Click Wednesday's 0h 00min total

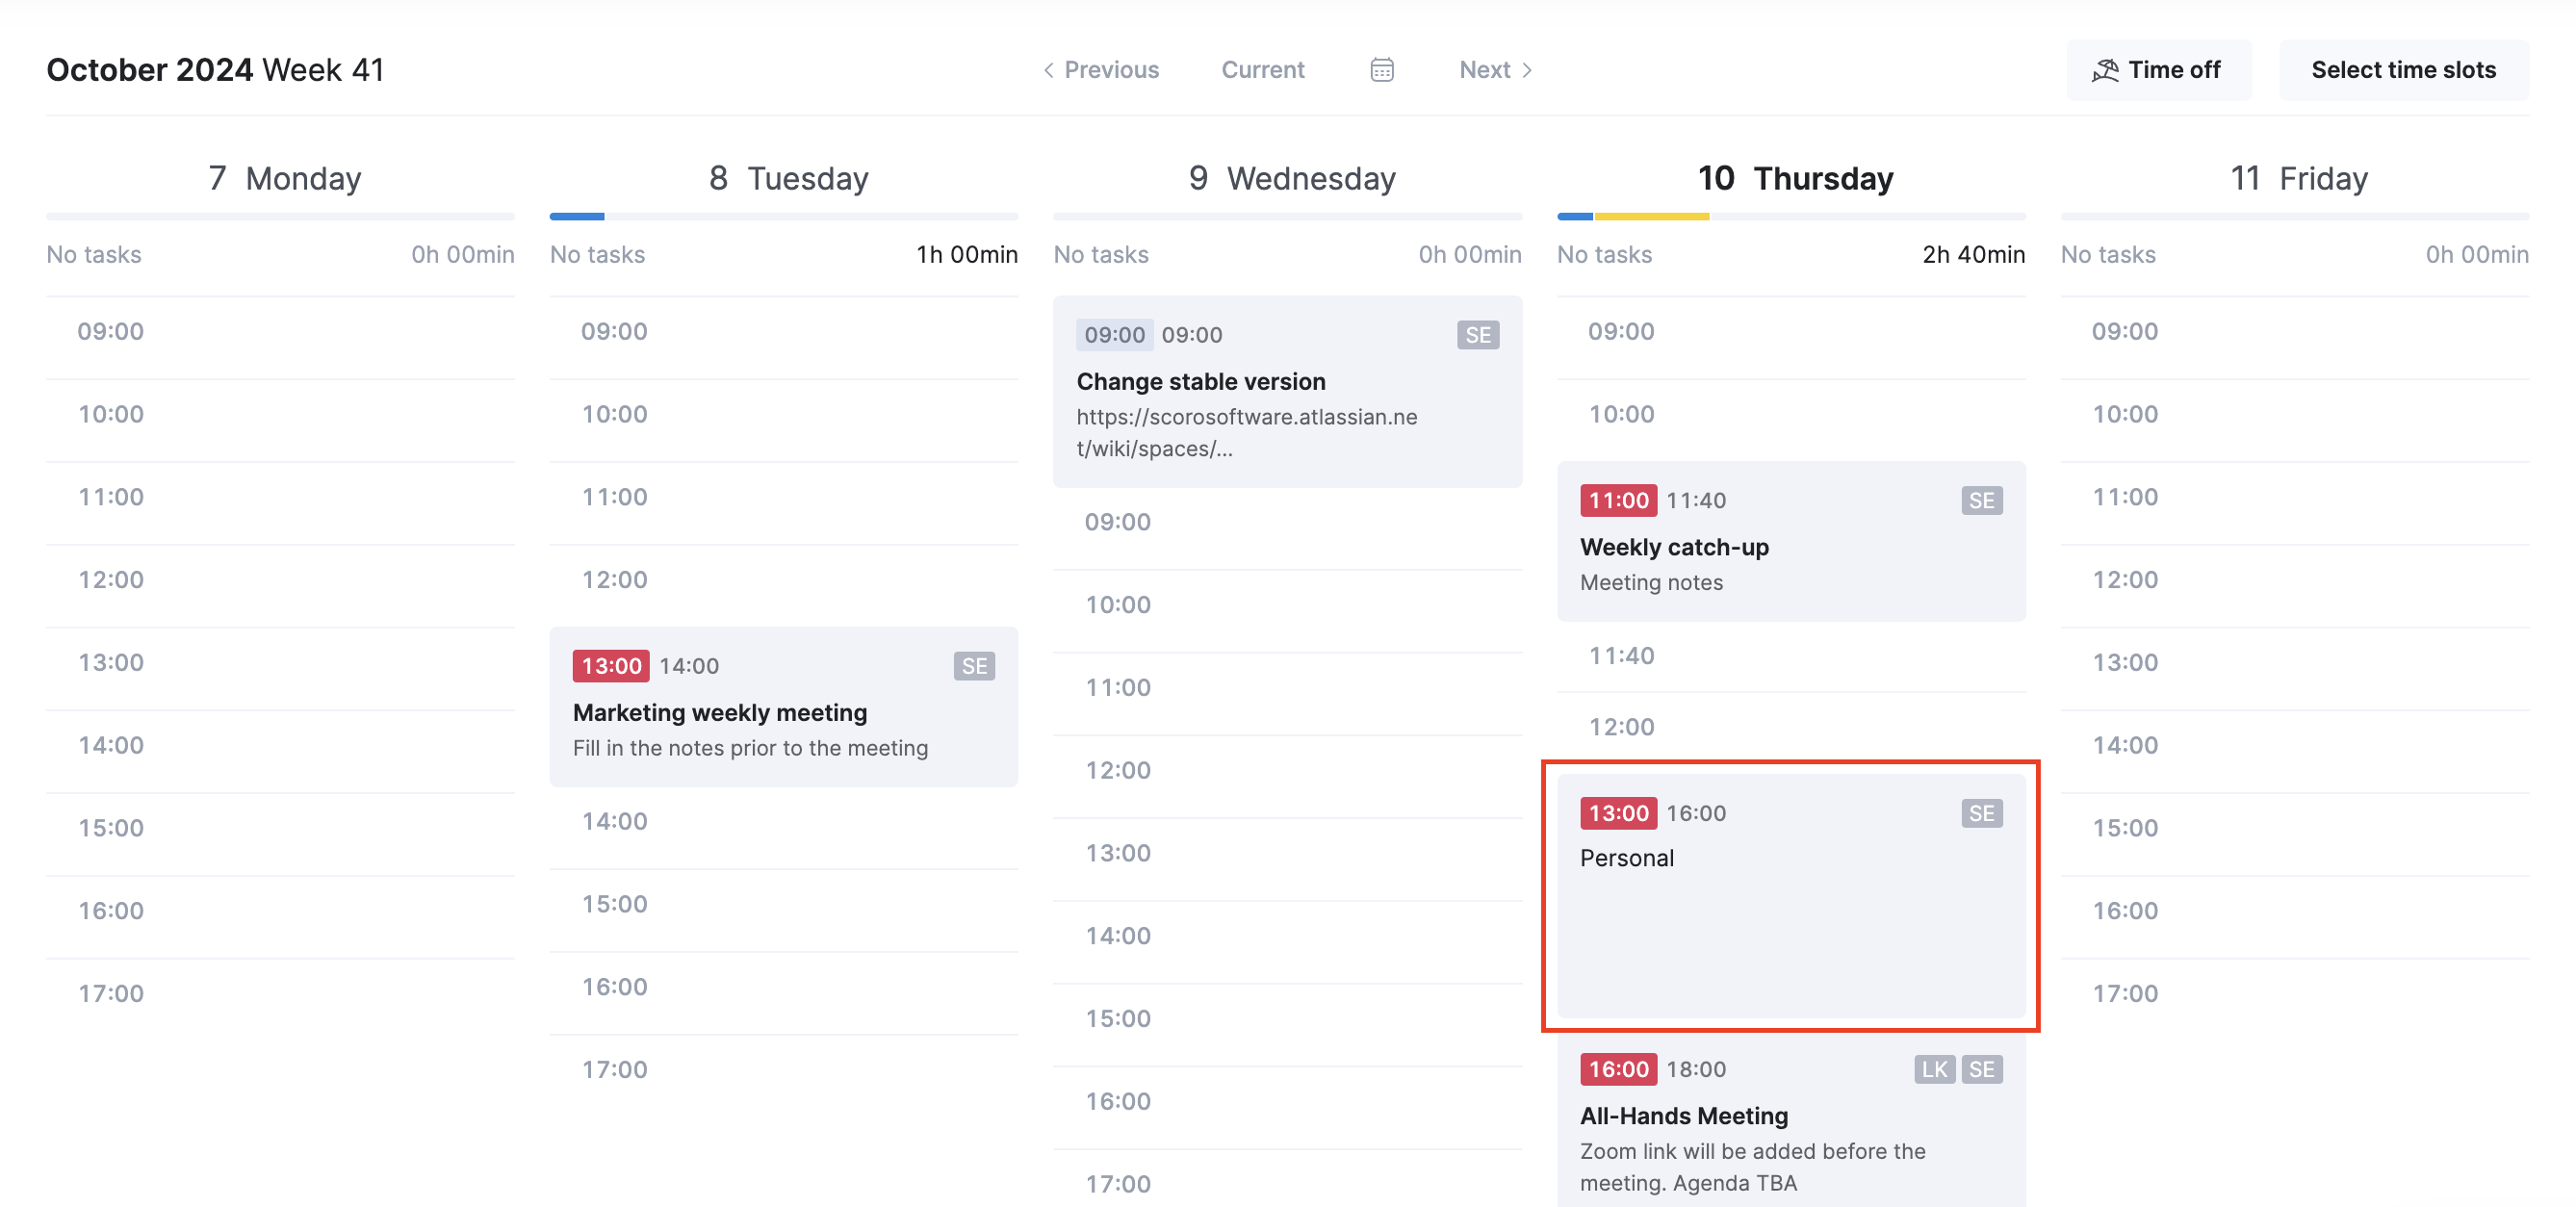(1470, 255)
